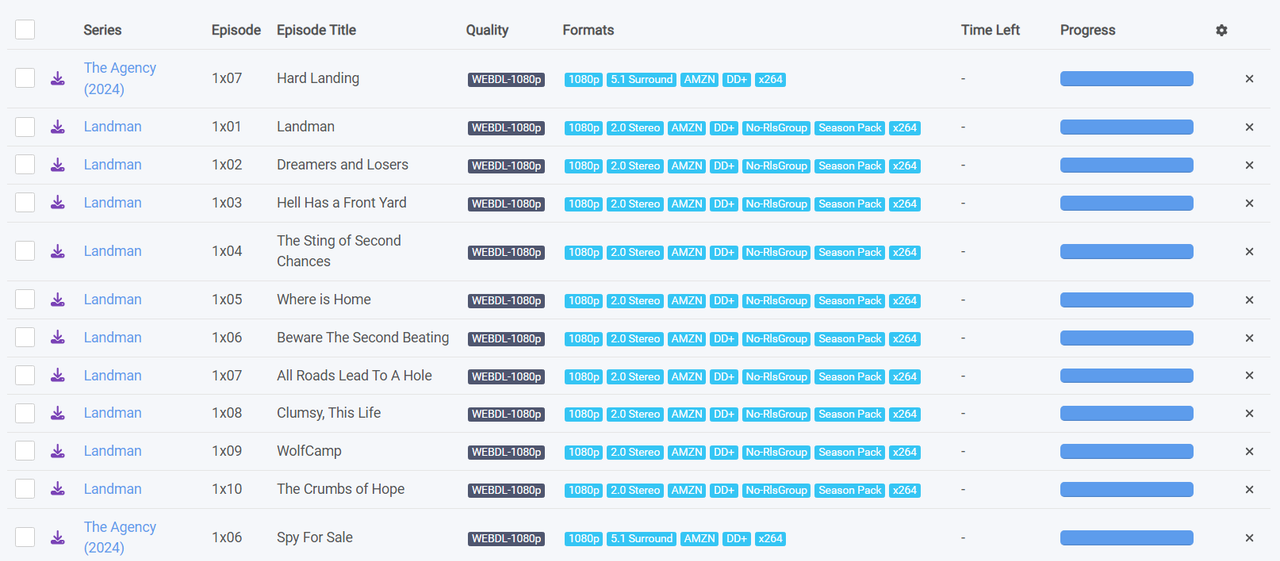The height and width of the screenshot is (561, 1280).
Task: Click download icon for Landman 1x01 row
Action: tap(58, 127)
